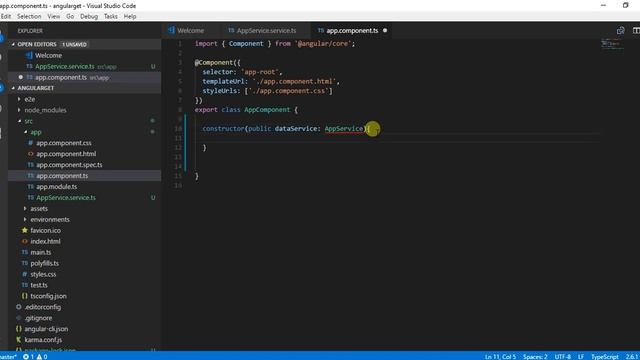The height and width of the screenshot is (360, 640).
Task: Click the blue git change bar in gutter
Action: pos(185,143)
